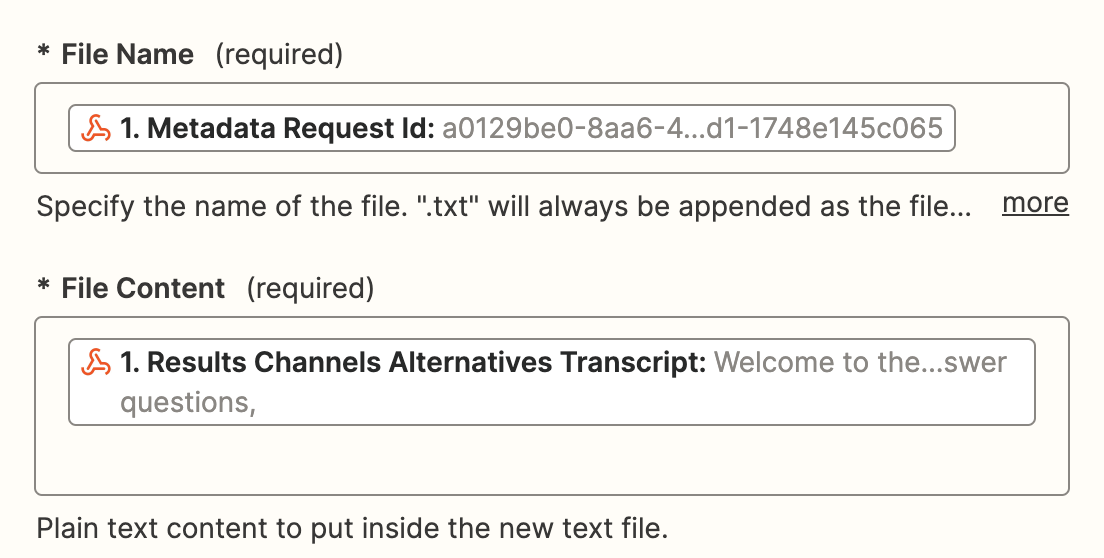Select the Metadata Request Id pill label
This screenshot has width=1104, height=558.
click(277, 129)
